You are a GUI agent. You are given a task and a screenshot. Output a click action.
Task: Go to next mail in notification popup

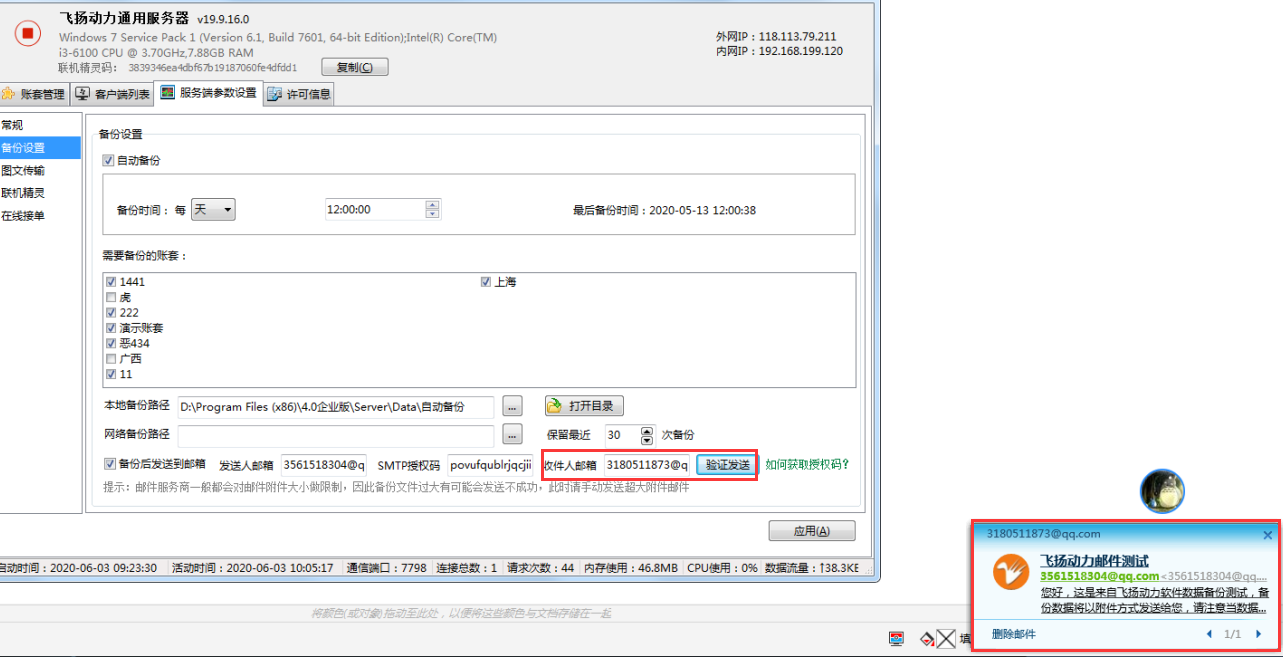click(1258, 634)
